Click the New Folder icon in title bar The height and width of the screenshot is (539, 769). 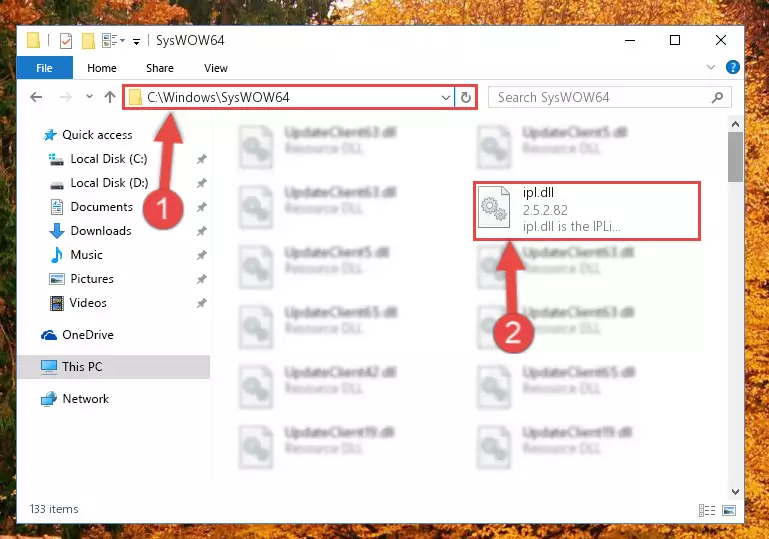pyautogui.click(x=88, y=41)
